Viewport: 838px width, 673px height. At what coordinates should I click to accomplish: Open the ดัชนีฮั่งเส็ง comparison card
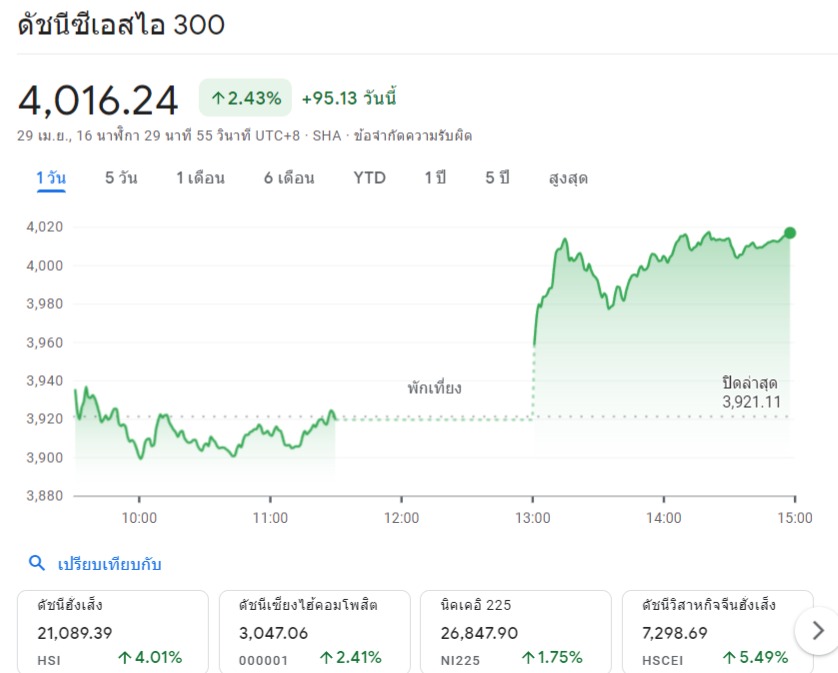[112, 630]
